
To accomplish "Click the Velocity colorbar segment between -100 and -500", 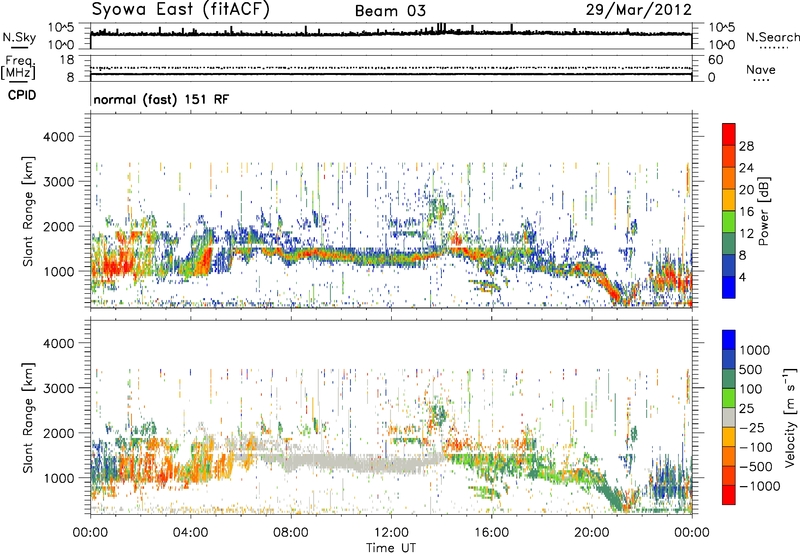I will pos(729,456).
